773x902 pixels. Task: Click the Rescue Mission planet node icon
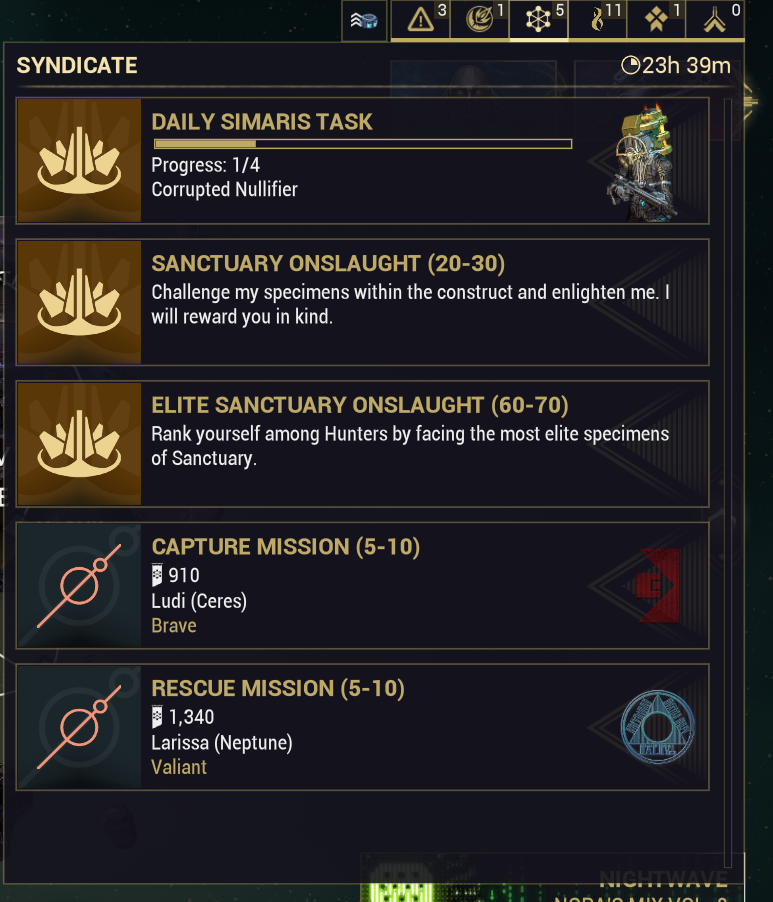tap(80, 727)
